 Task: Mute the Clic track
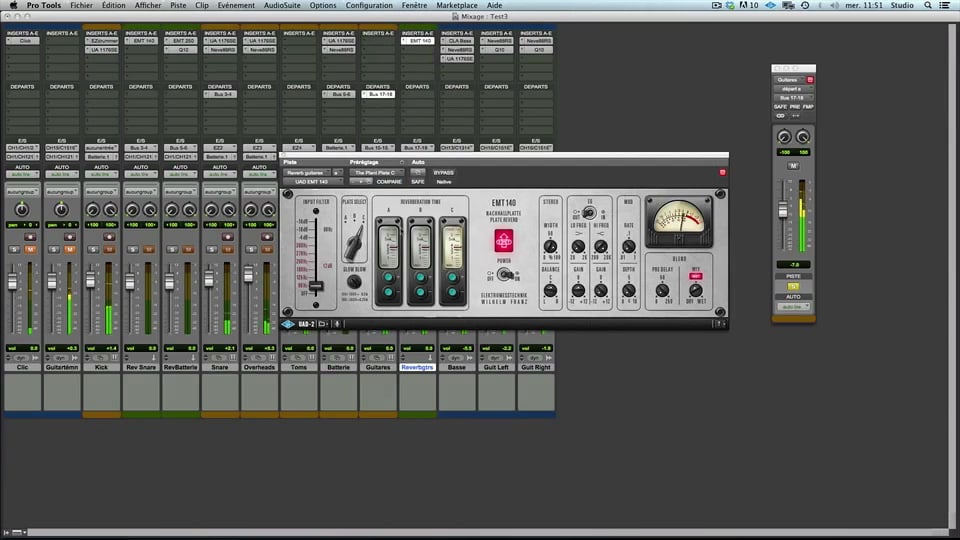coord(30,249)
